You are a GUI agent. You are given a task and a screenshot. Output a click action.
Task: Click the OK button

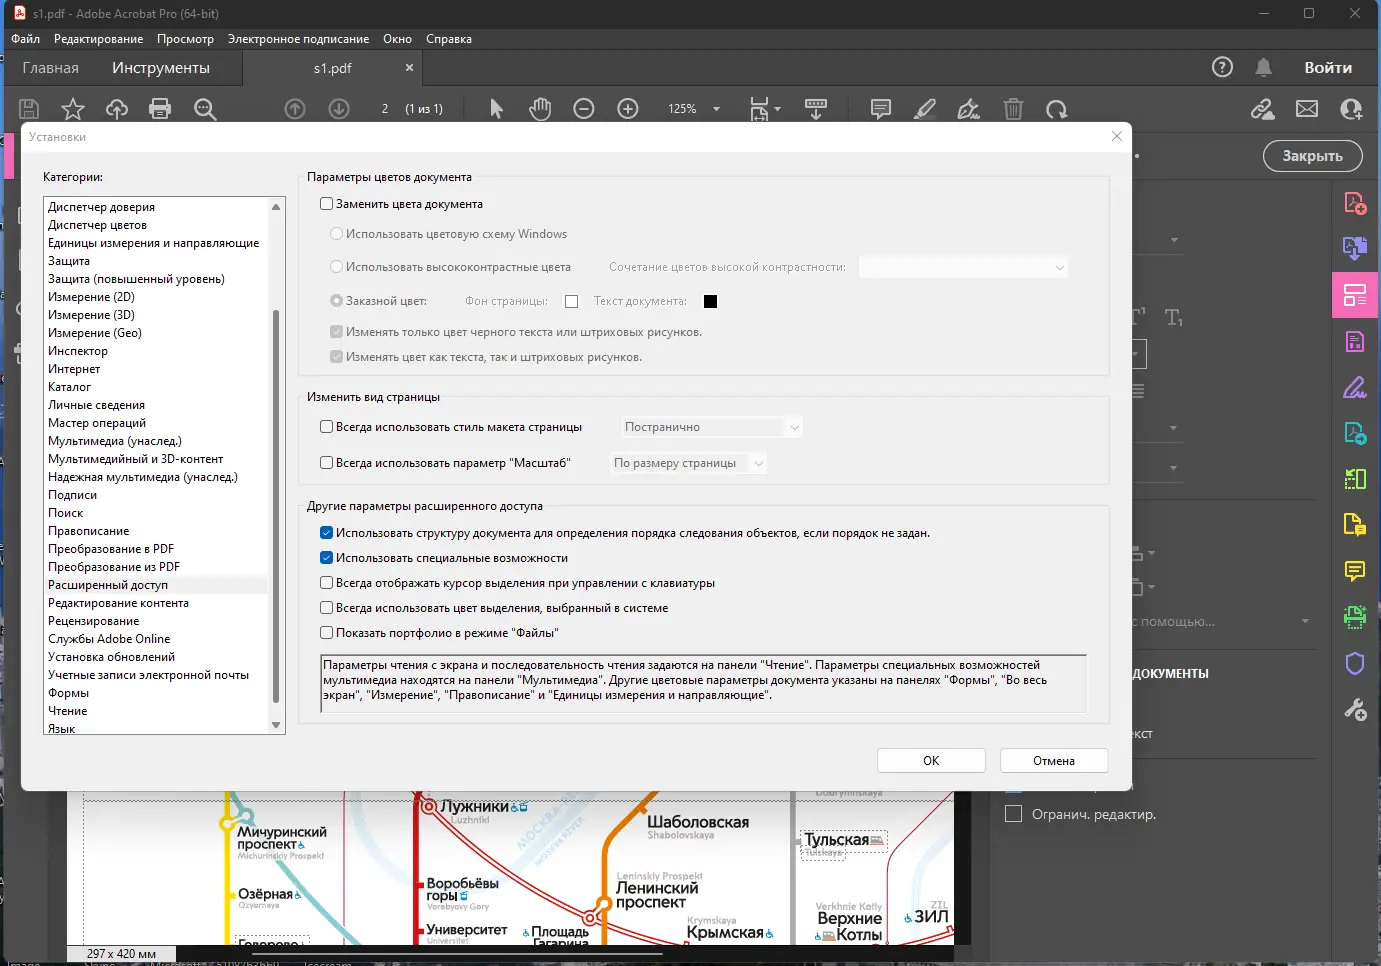(931, 761)
